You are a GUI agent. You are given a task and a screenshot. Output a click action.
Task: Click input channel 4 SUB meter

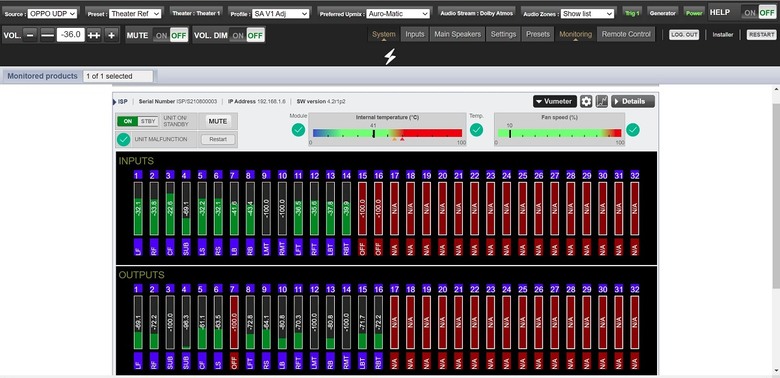pyautogui.click(x=186, y=208)
